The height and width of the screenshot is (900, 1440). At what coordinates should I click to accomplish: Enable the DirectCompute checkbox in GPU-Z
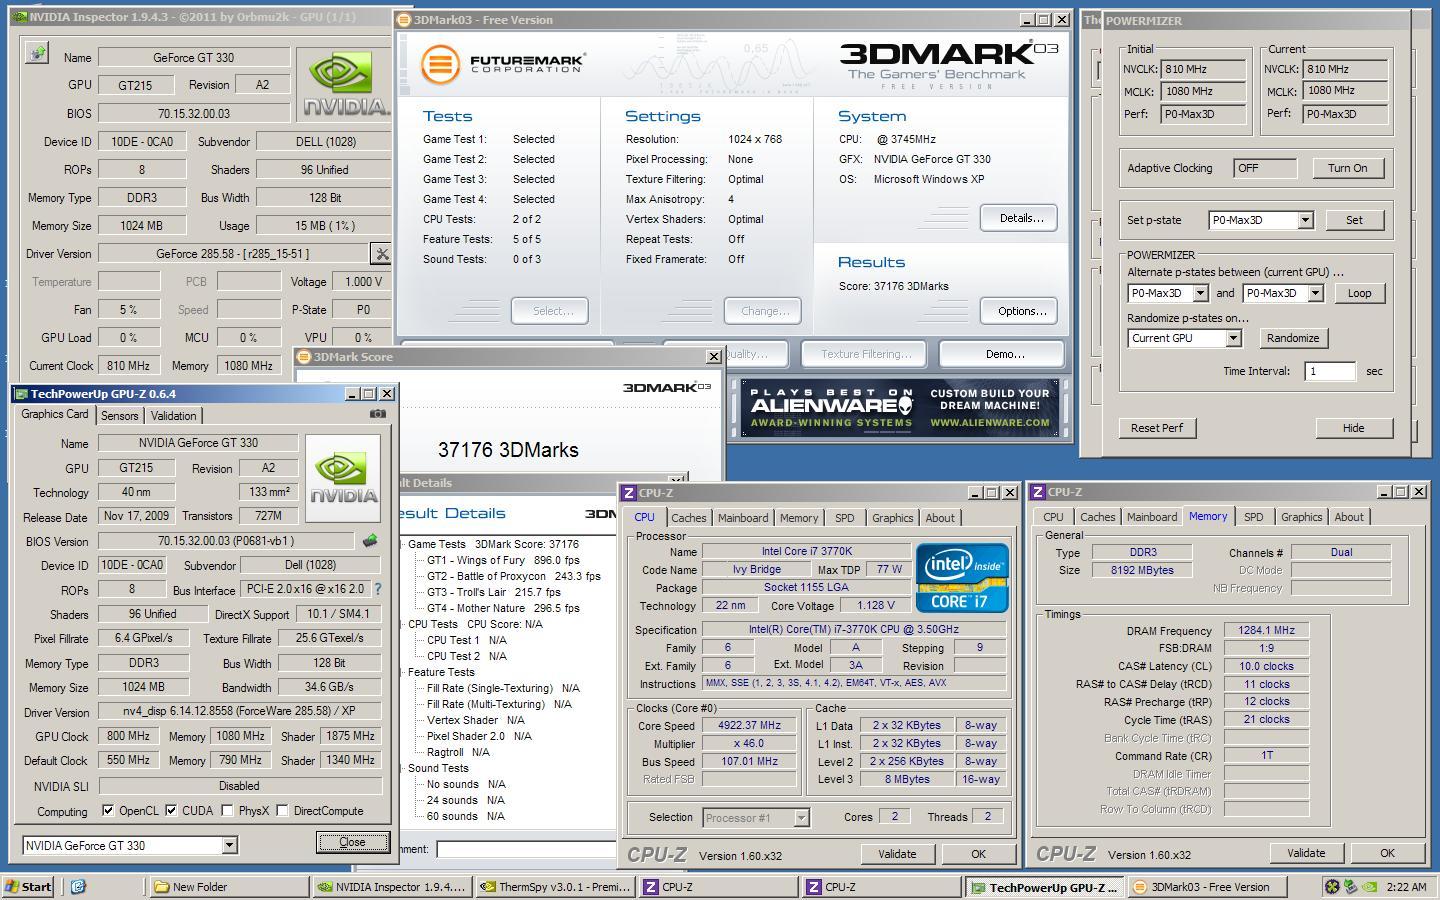click(x=282, y=811)
